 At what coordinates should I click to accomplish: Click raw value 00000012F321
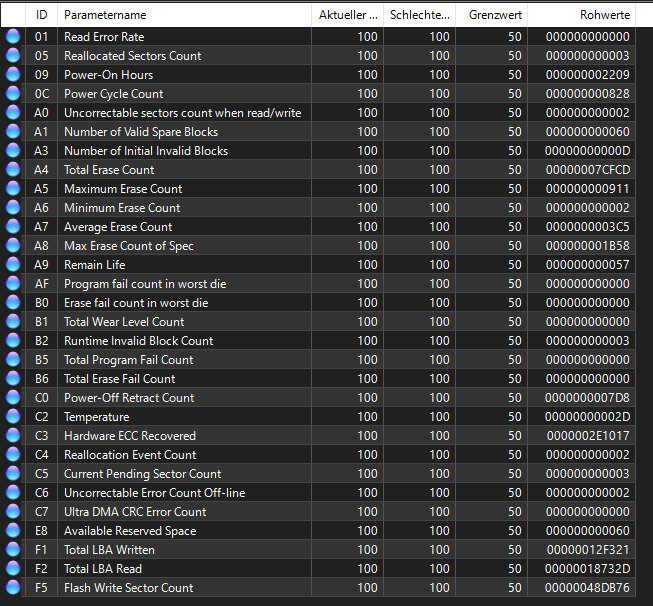click(588, 550)
